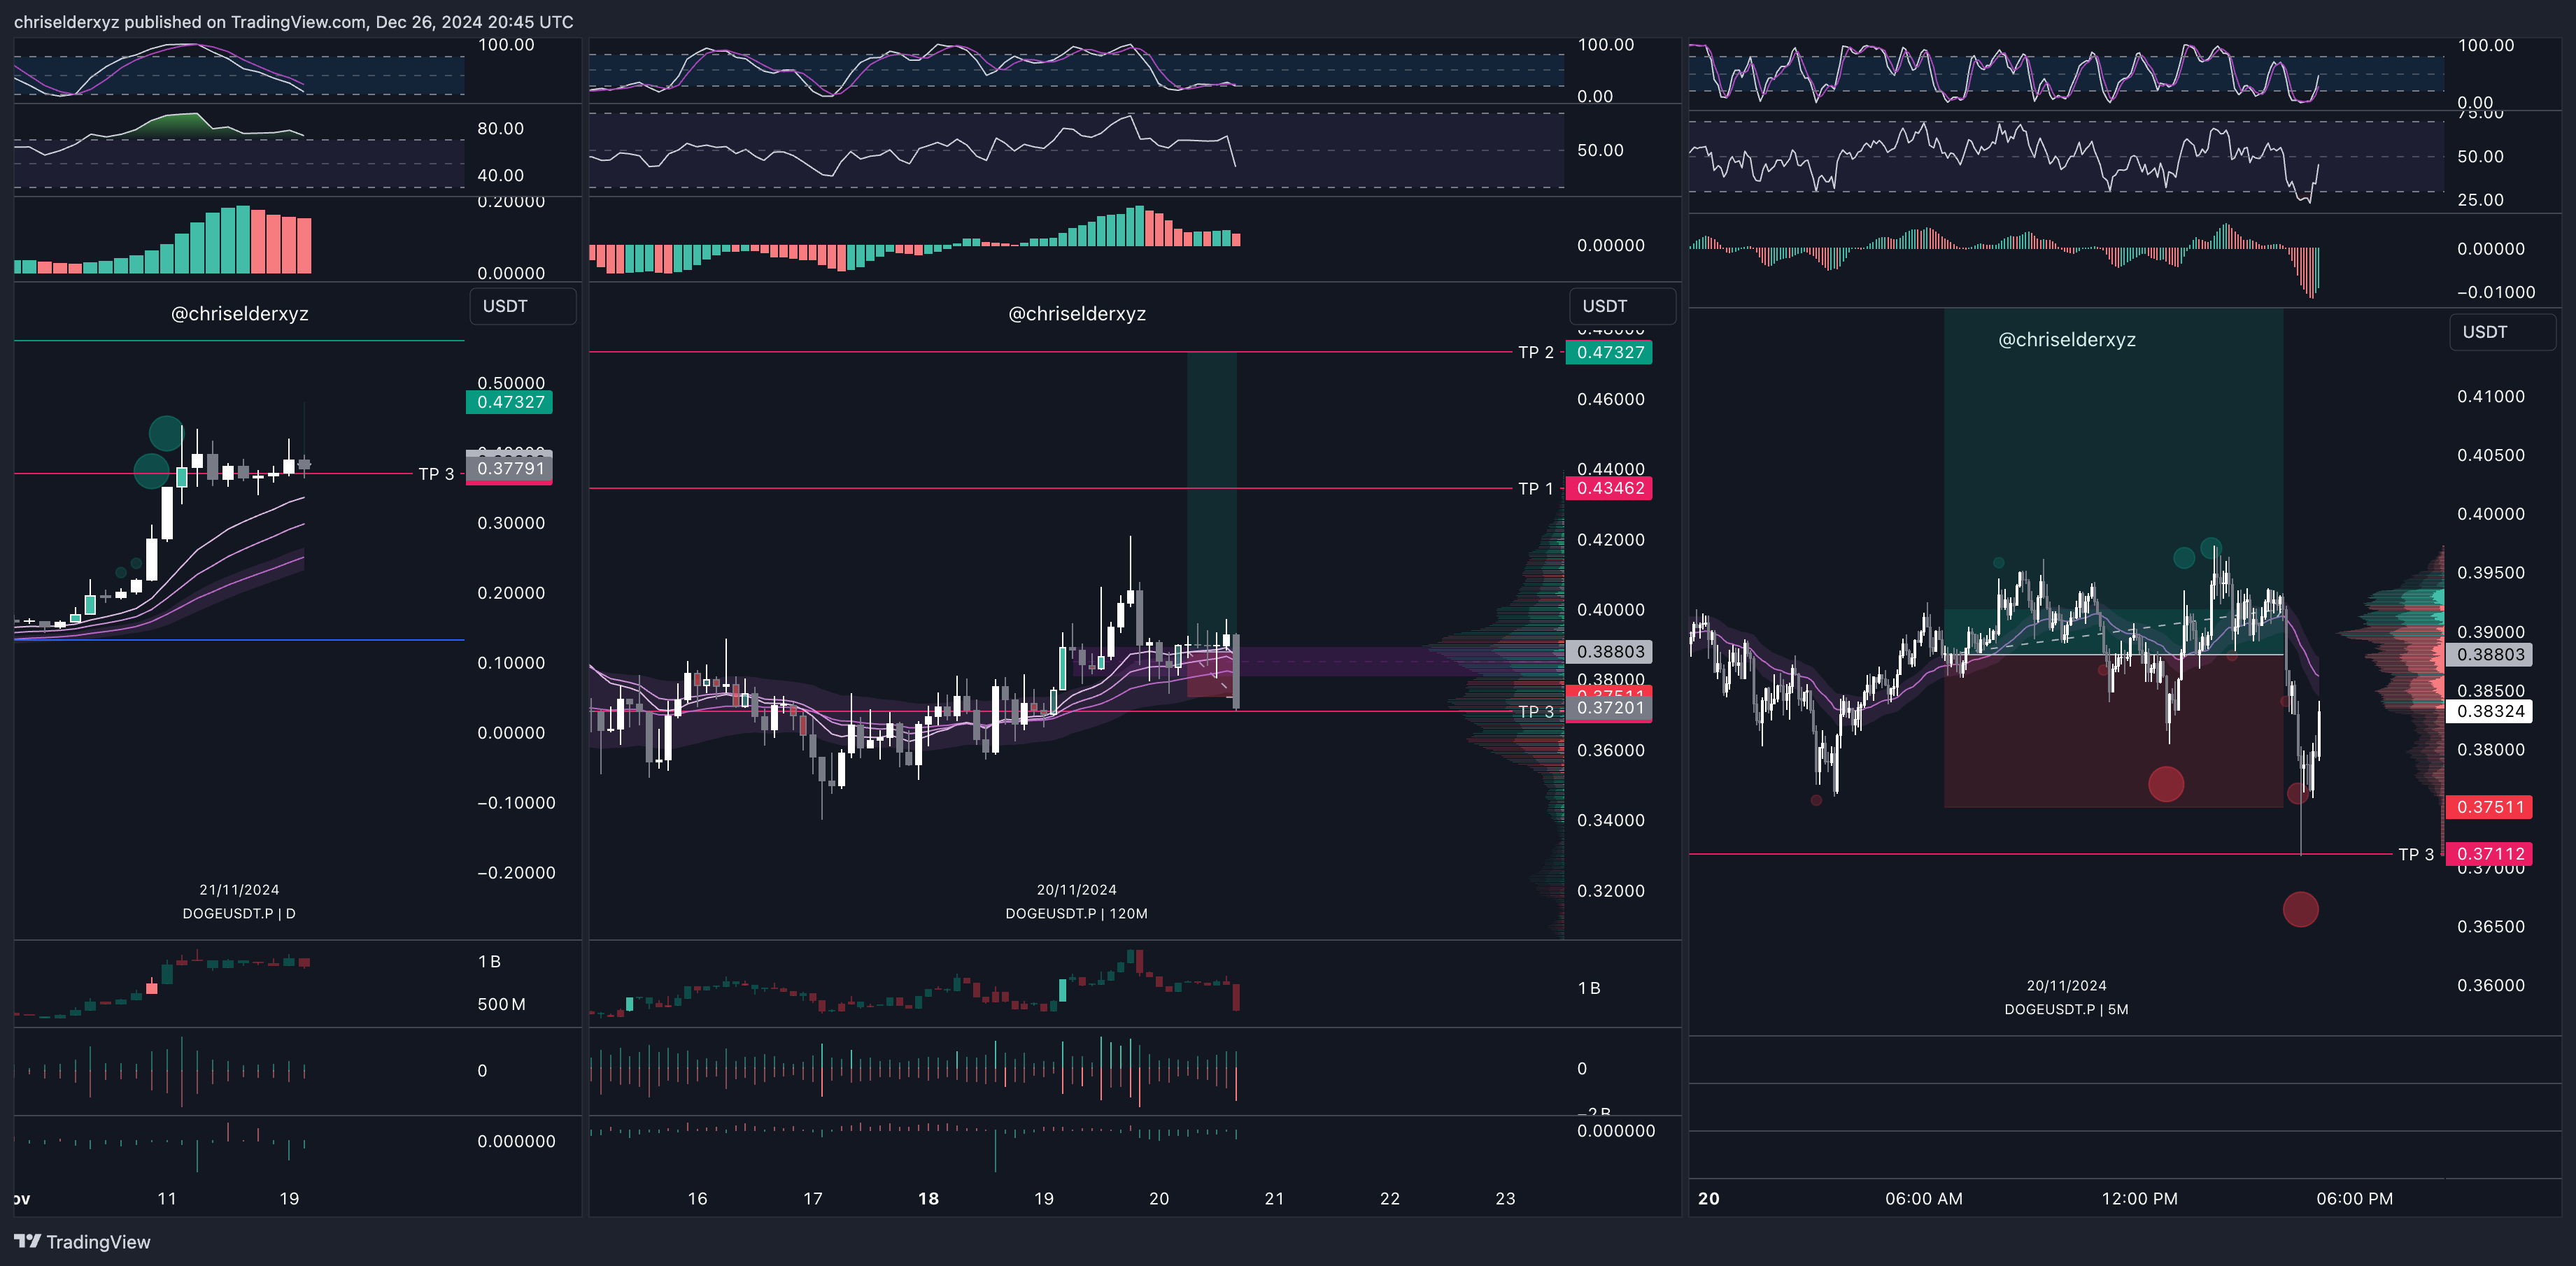
Task: Click the red 0.37511 price label
Action: 2490,807
